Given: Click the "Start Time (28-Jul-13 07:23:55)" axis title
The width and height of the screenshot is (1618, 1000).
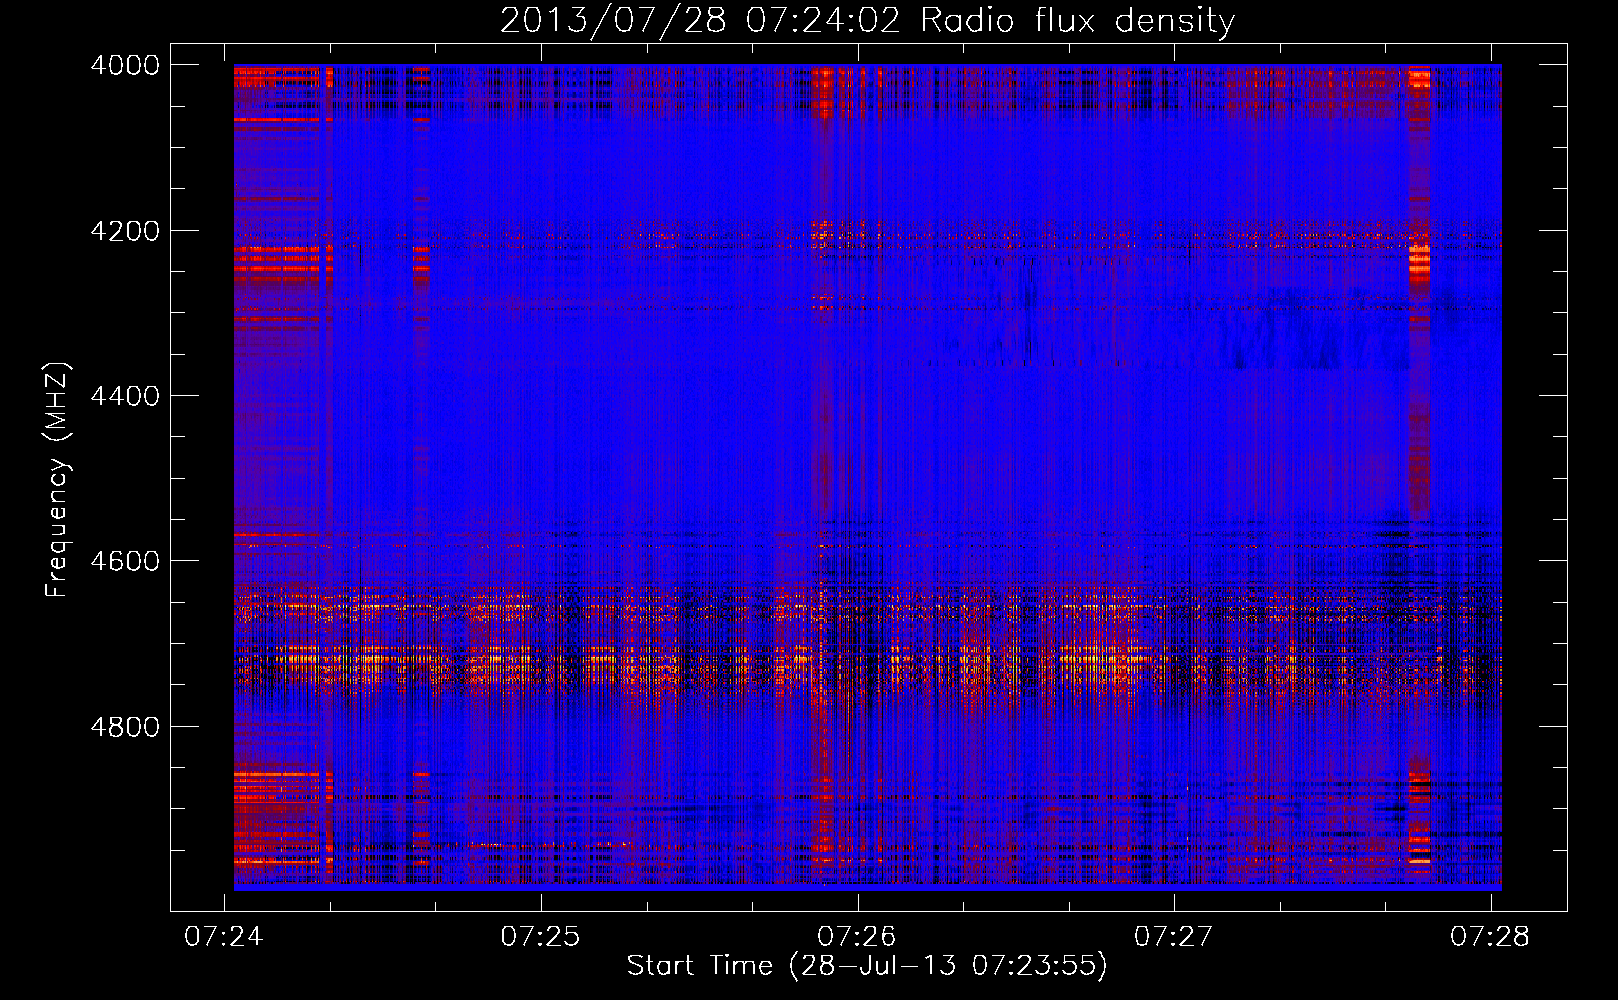Looking at the screenshot, I should [867, 966].
